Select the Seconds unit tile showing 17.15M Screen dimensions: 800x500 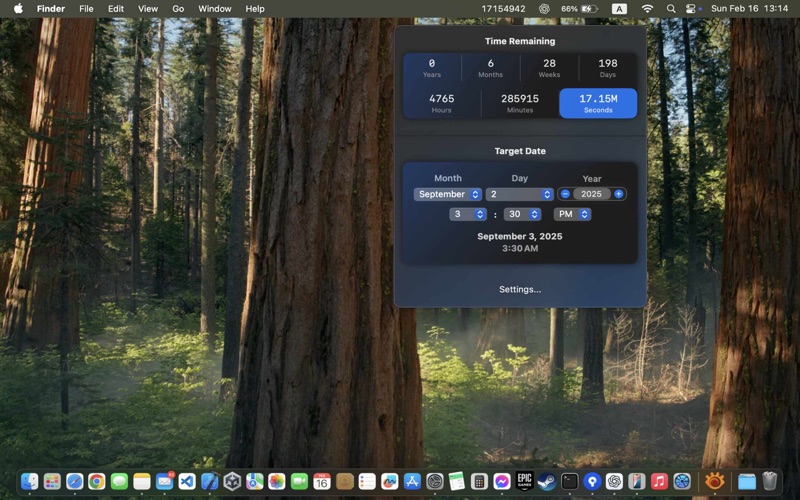(598, 103)
